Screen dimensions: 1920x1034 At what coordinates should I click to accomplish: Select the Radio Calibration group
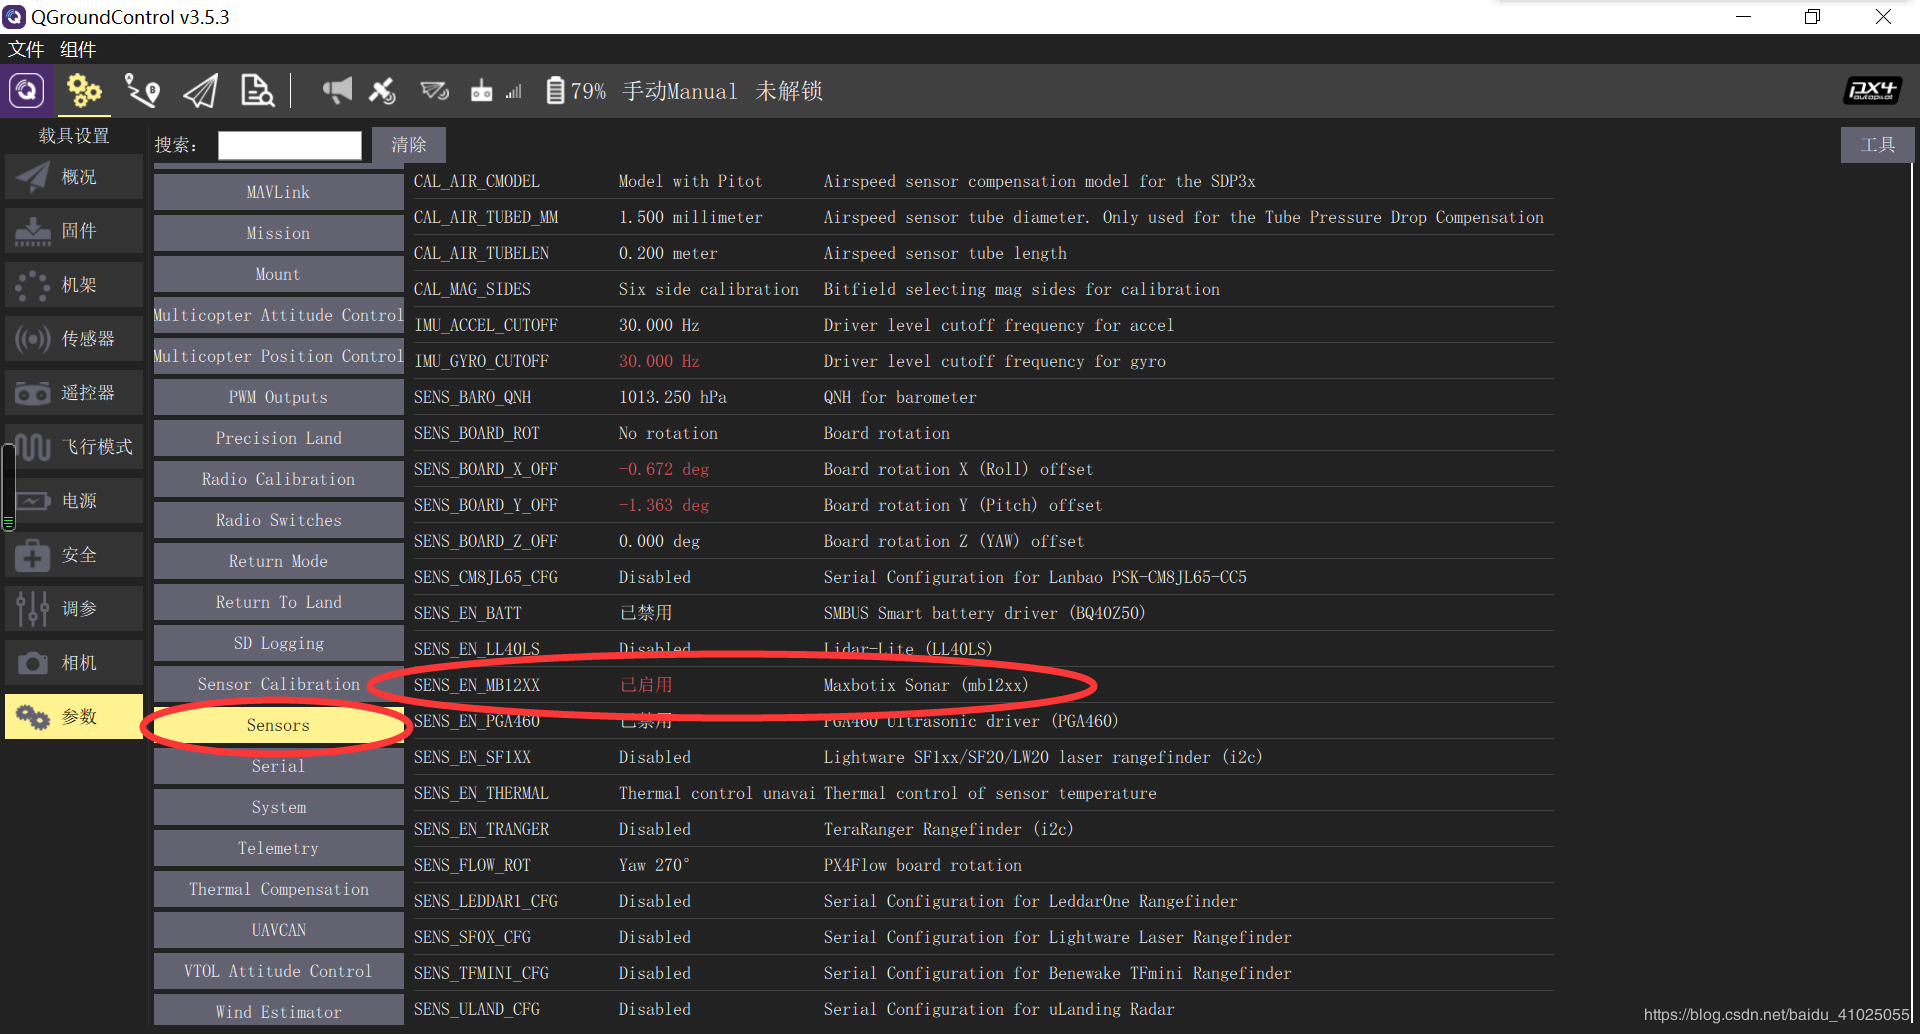coord(278,479)
